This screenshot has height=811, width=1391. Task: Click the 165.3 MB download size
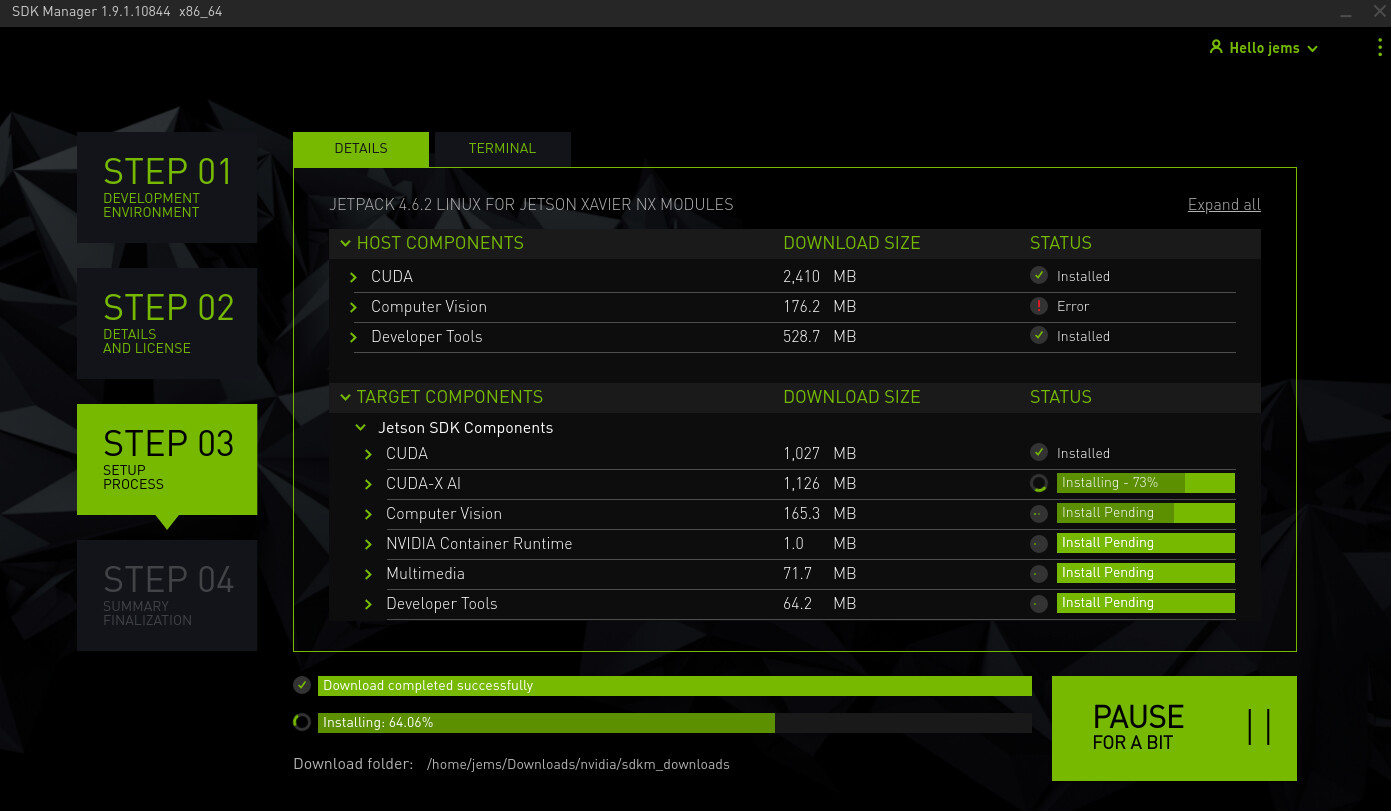[x=819, y=514]
